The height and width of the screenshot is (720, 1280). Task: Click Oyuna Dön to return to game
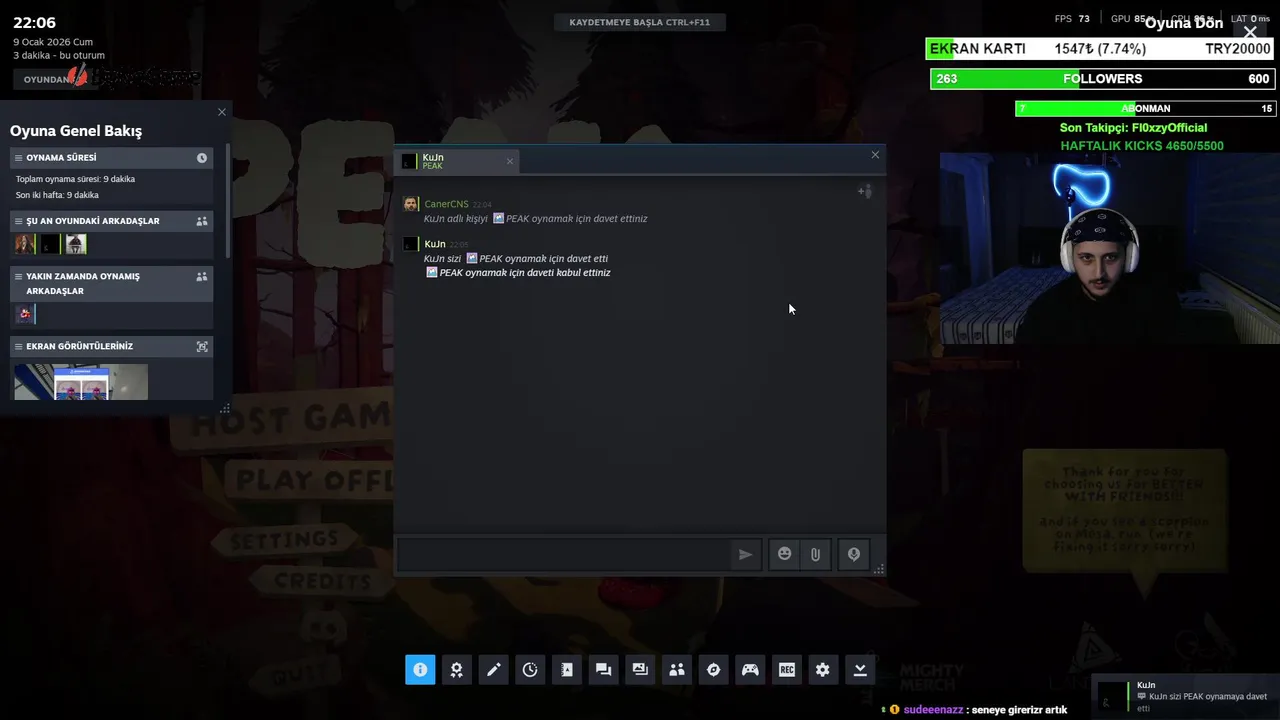(x=1183, y=23)
